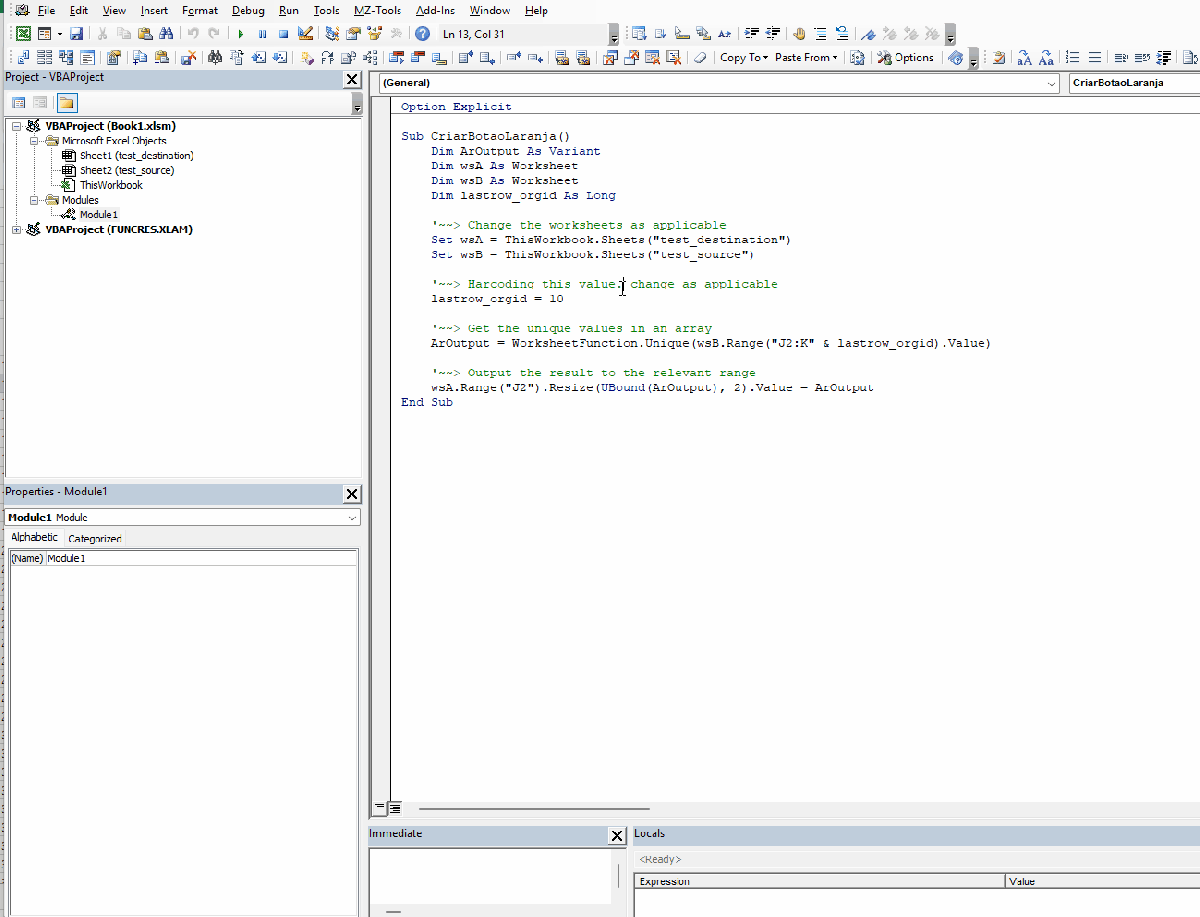1200x917 pixels.
Task: Open the Copy To dropdown
Action: 744,58
